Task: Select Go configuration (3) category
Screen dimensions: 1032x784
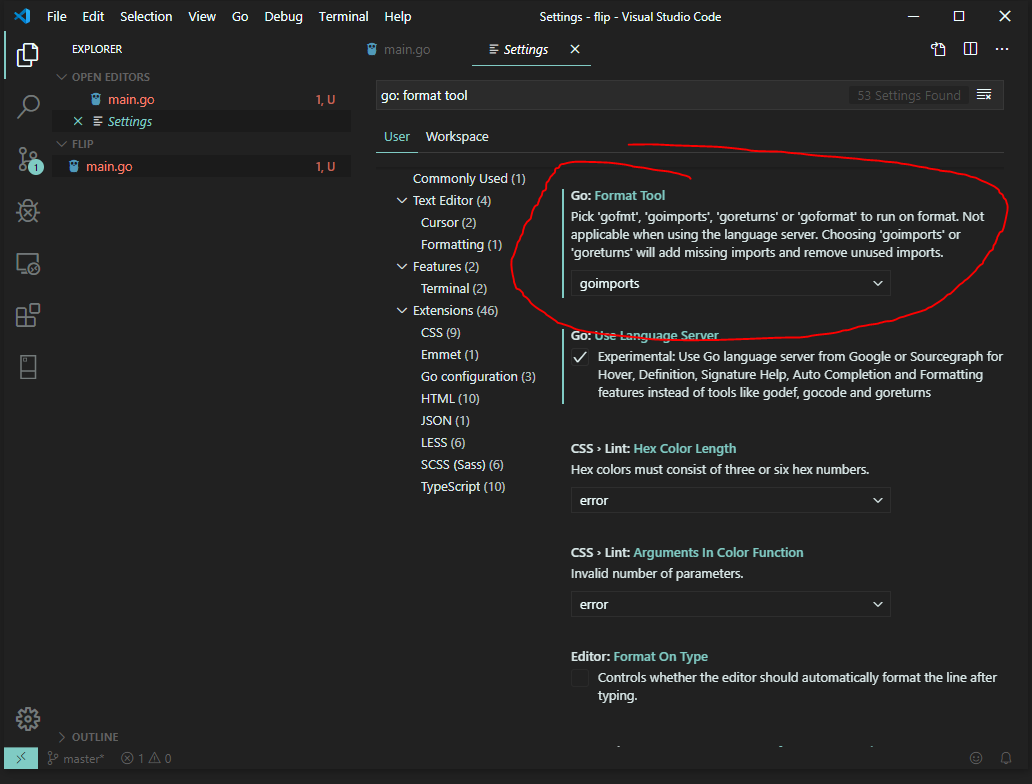Action: [x=478, y=377]
